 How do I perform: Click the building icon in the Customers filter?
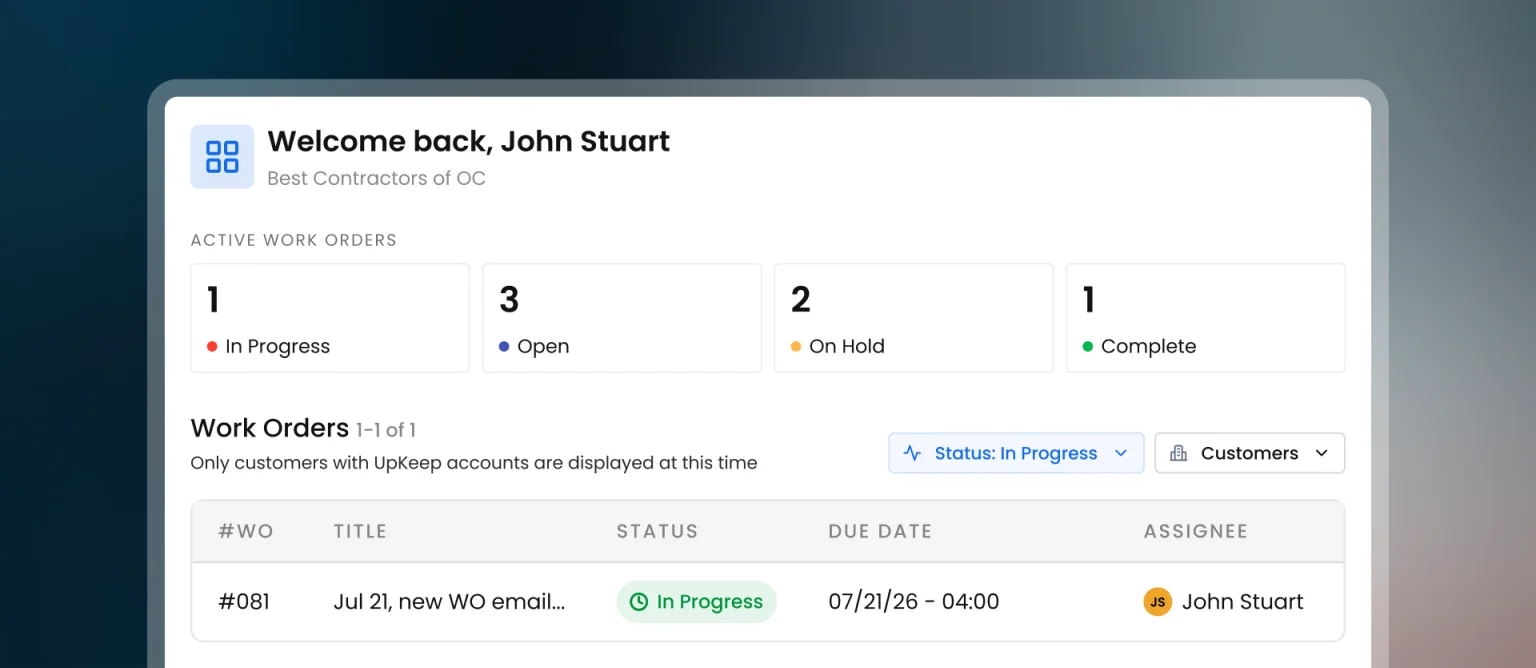click(x=1179, y=453)
